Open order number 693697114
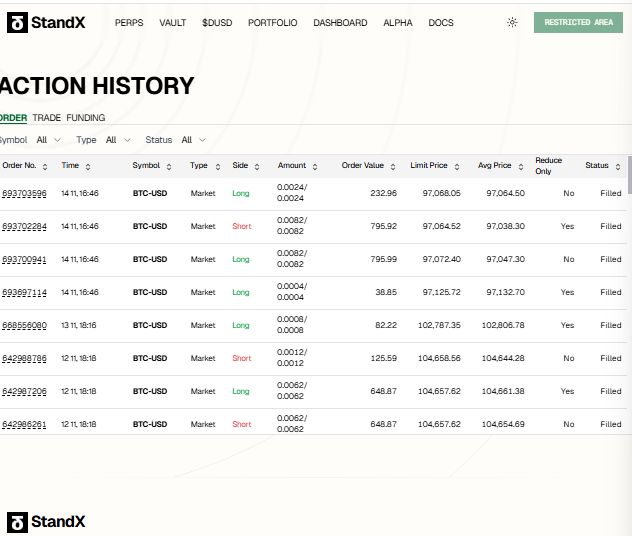Image resolution: width=632 pixels, height=536 pixels. tap(24, 293)
